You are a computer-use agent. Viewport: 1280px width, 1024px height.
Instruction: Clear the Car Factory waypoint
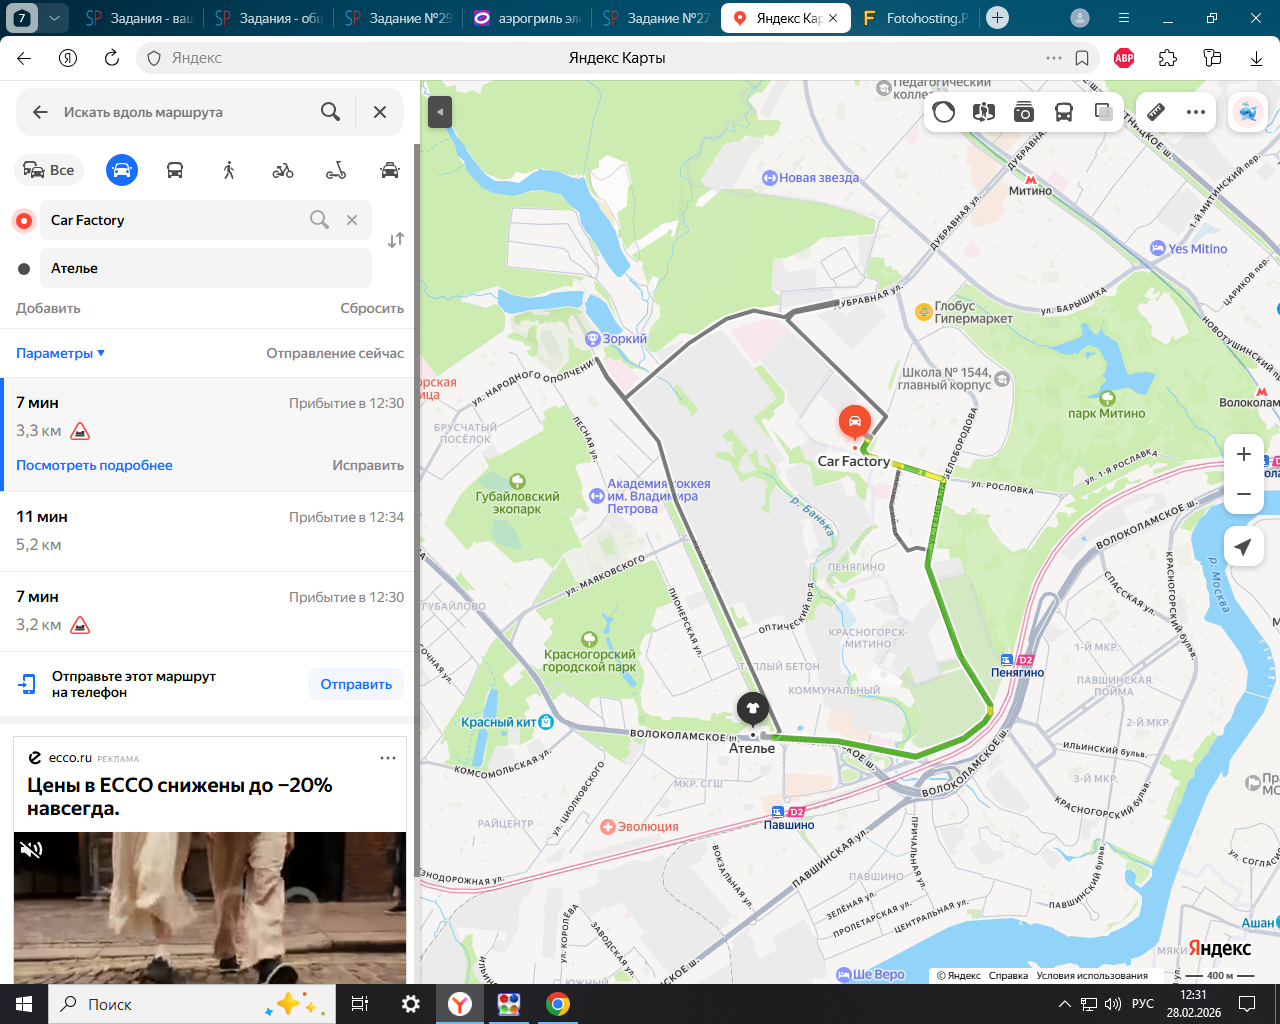tap(352, 220)
